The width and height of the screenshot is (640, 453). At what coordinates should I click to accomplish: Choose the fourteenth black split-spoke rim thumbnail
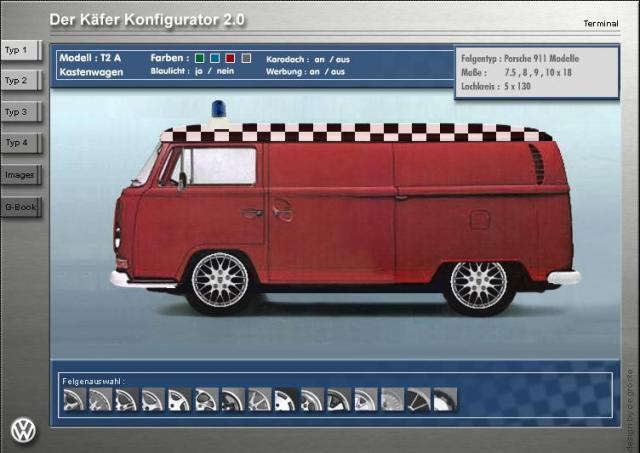pyautogui.click(x=419, y=399)
